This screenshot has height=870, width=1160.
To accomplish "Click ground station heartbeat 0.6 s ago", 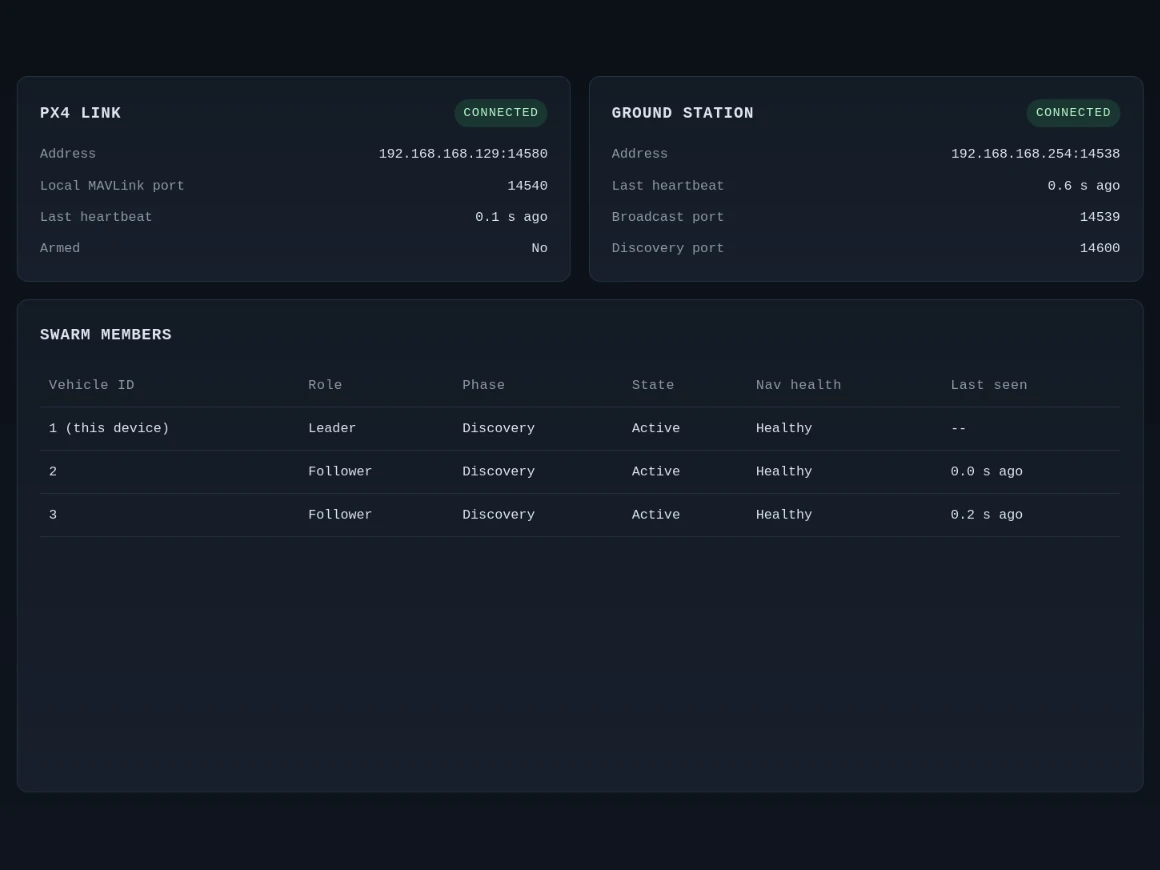I will coord(1083,186).
